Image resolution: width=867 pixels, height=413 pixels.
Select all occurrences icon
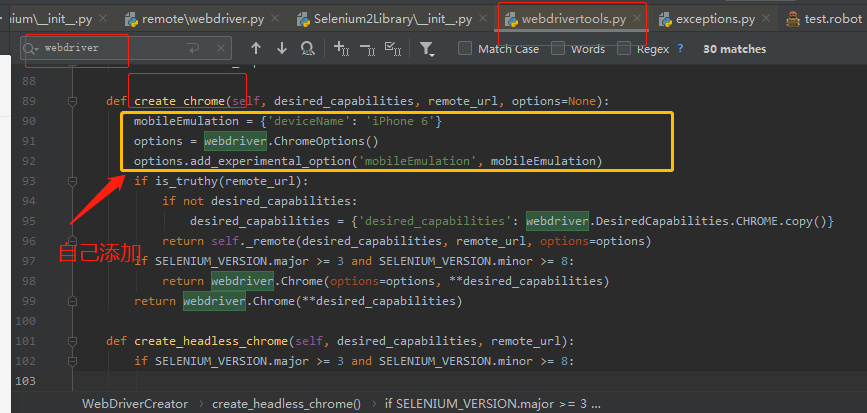click(393, 49)
